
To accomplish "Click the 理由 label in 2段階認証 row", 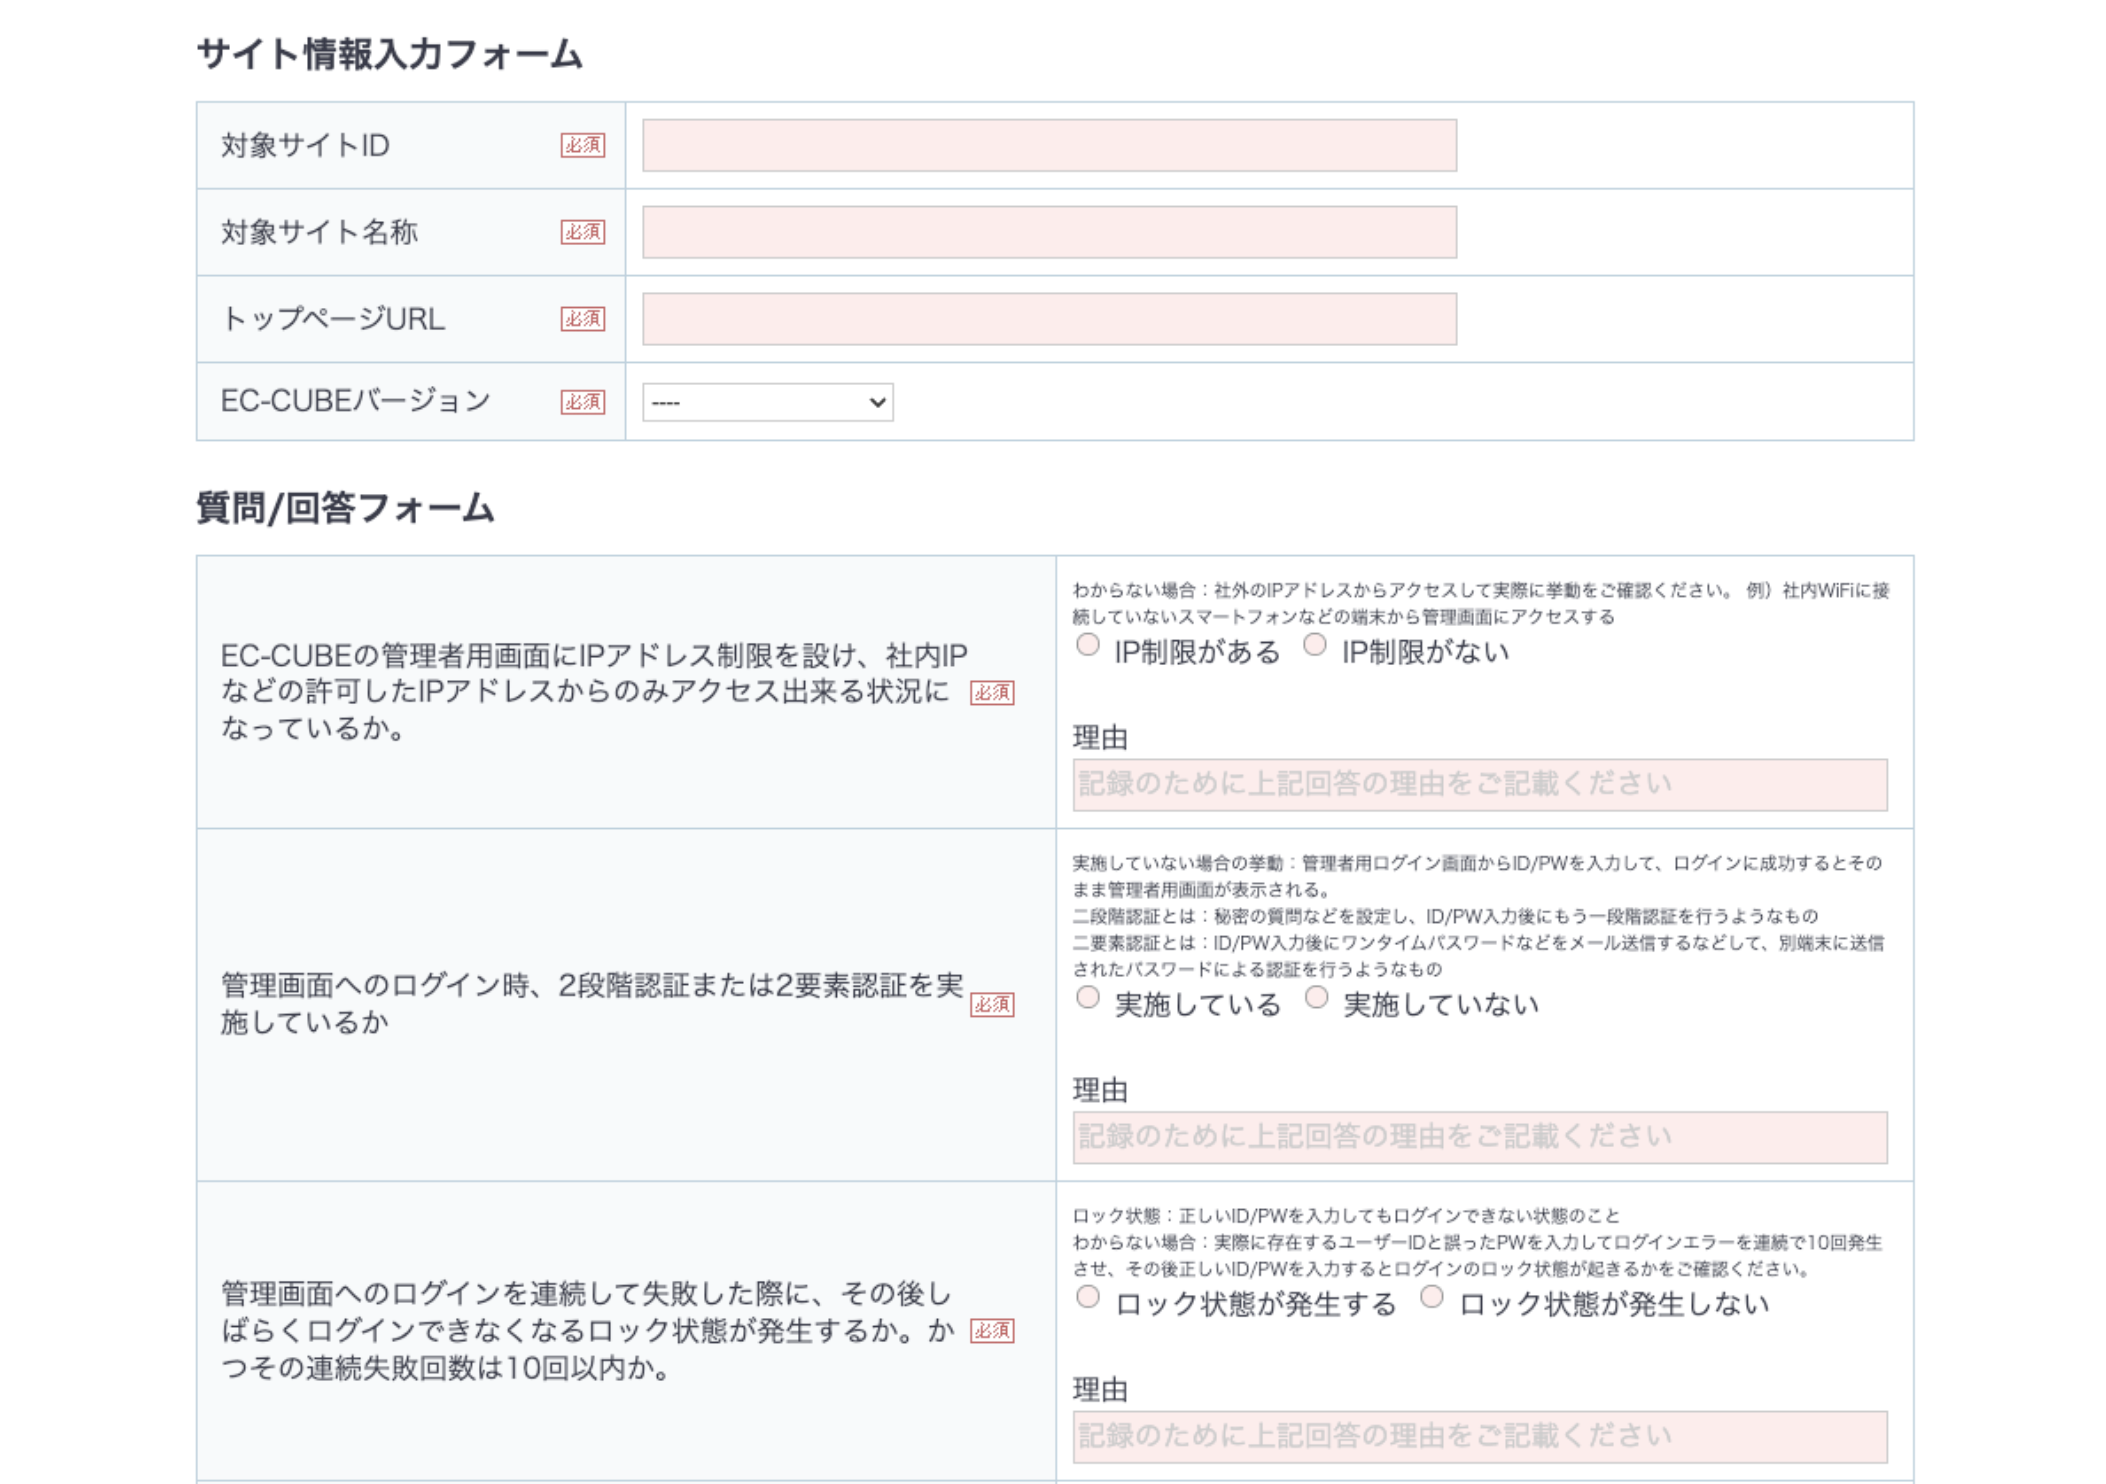I will [1101, 1090].
